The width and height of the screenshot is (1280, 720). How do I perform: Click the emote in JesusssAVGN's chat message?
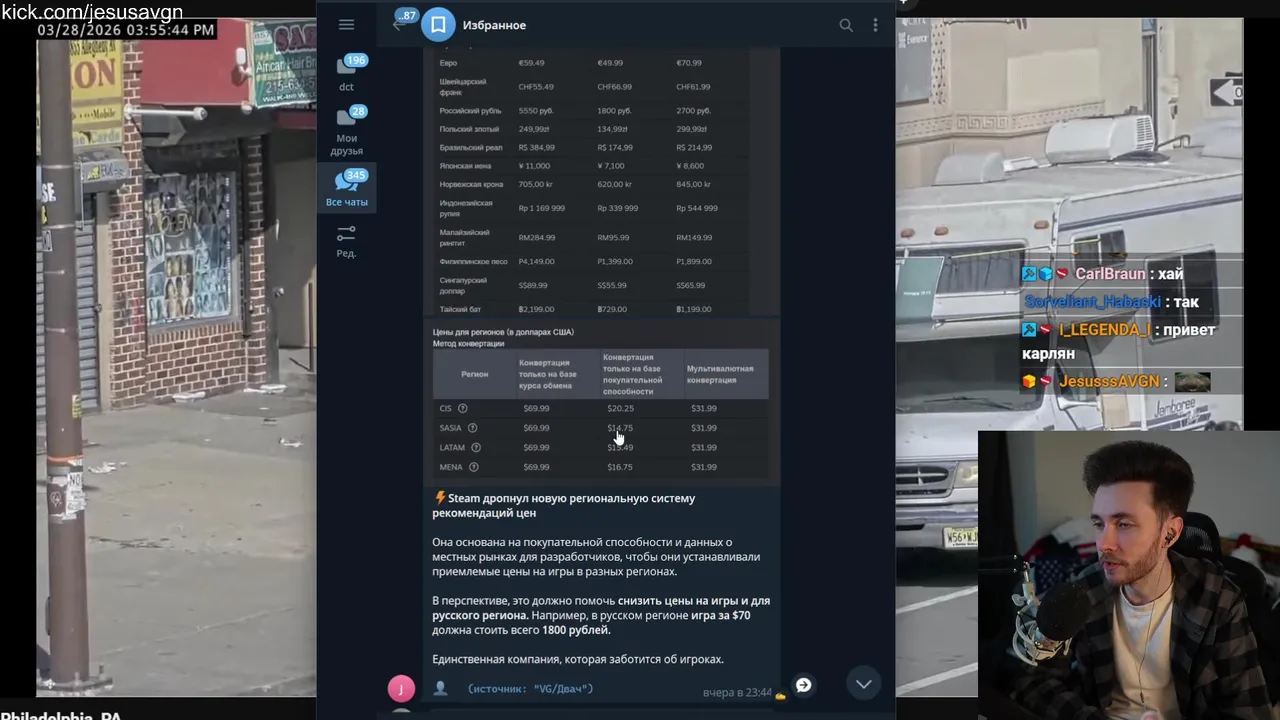point(1192,381)
